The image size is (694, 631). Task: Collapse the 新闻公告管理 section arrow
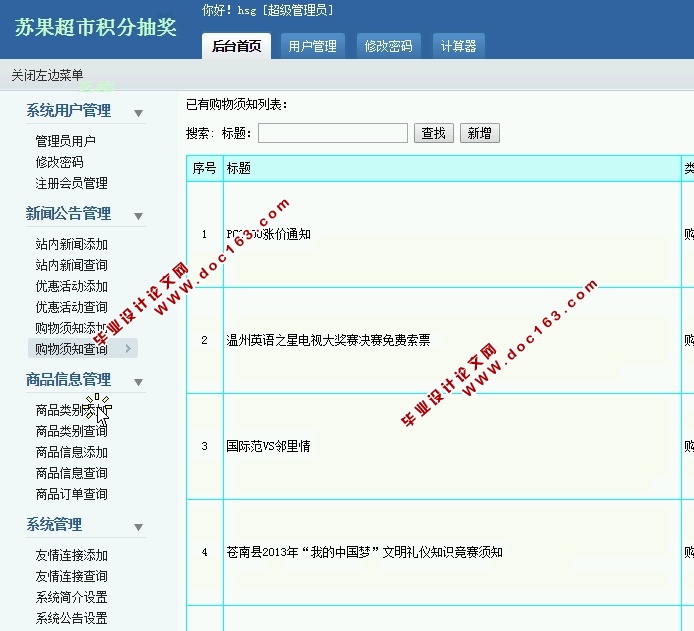[x=139, y=216]
